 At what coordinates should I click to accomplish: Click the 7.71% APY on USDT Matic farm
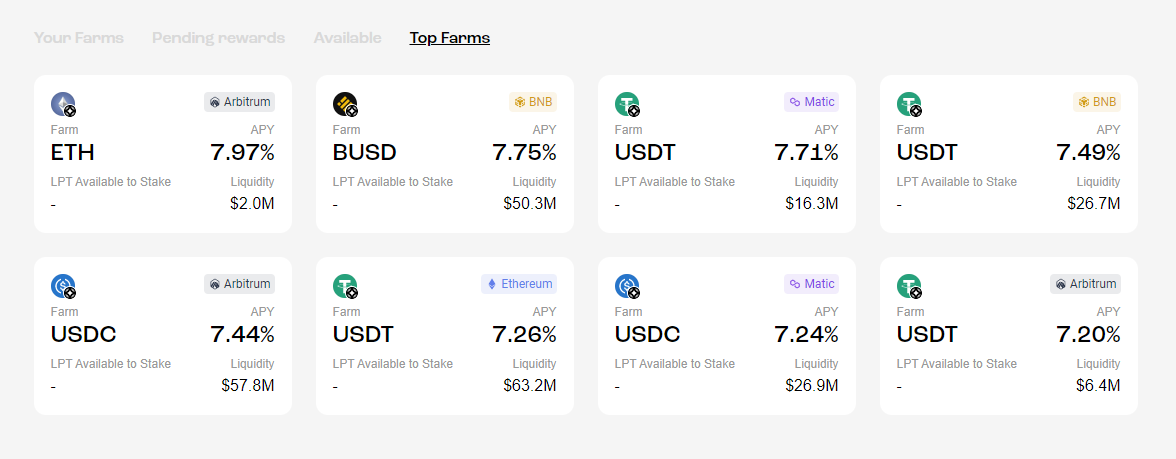point(806,153)
